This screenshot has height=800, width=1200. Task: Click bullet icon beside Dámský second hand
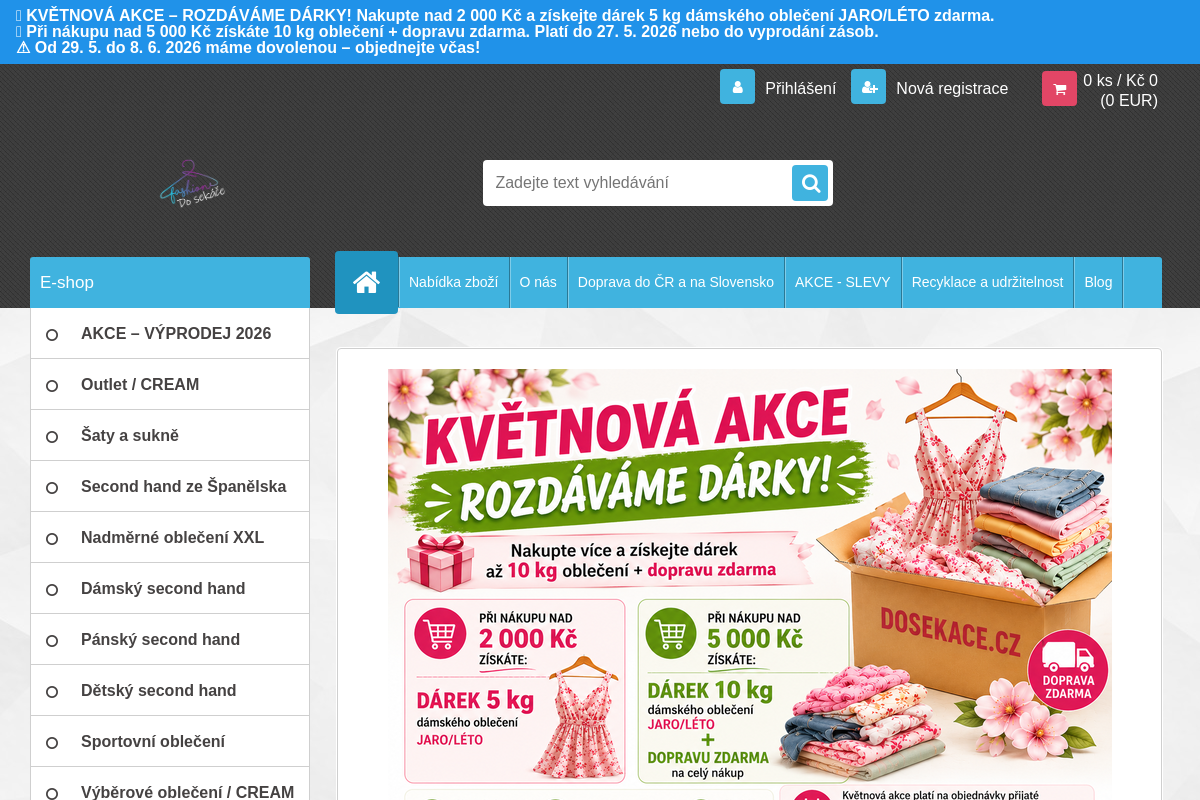click(52, 589)
